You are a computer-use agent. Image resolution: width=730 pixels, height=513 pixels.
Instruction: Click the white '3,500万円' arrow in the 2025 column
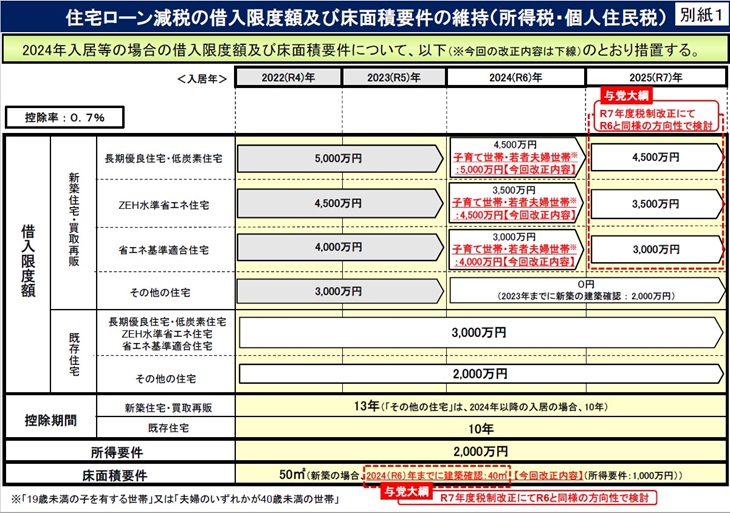(657, 204)
